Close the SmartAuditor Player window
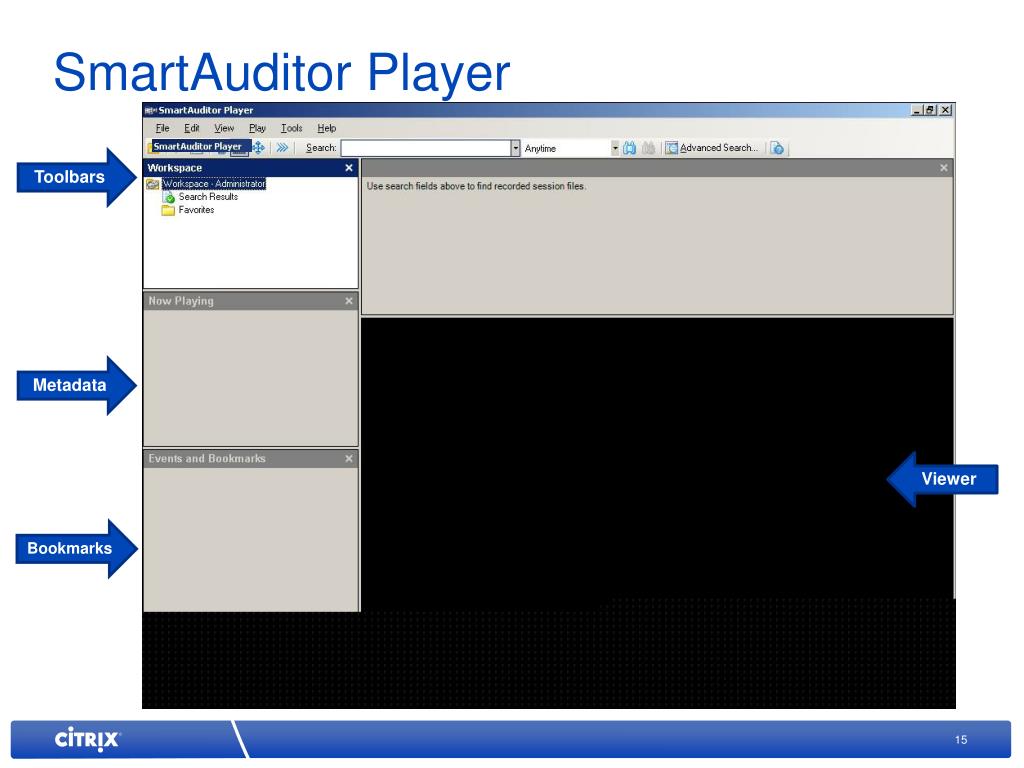Viewport: 1024px width, 768px height. coord(946,110)
